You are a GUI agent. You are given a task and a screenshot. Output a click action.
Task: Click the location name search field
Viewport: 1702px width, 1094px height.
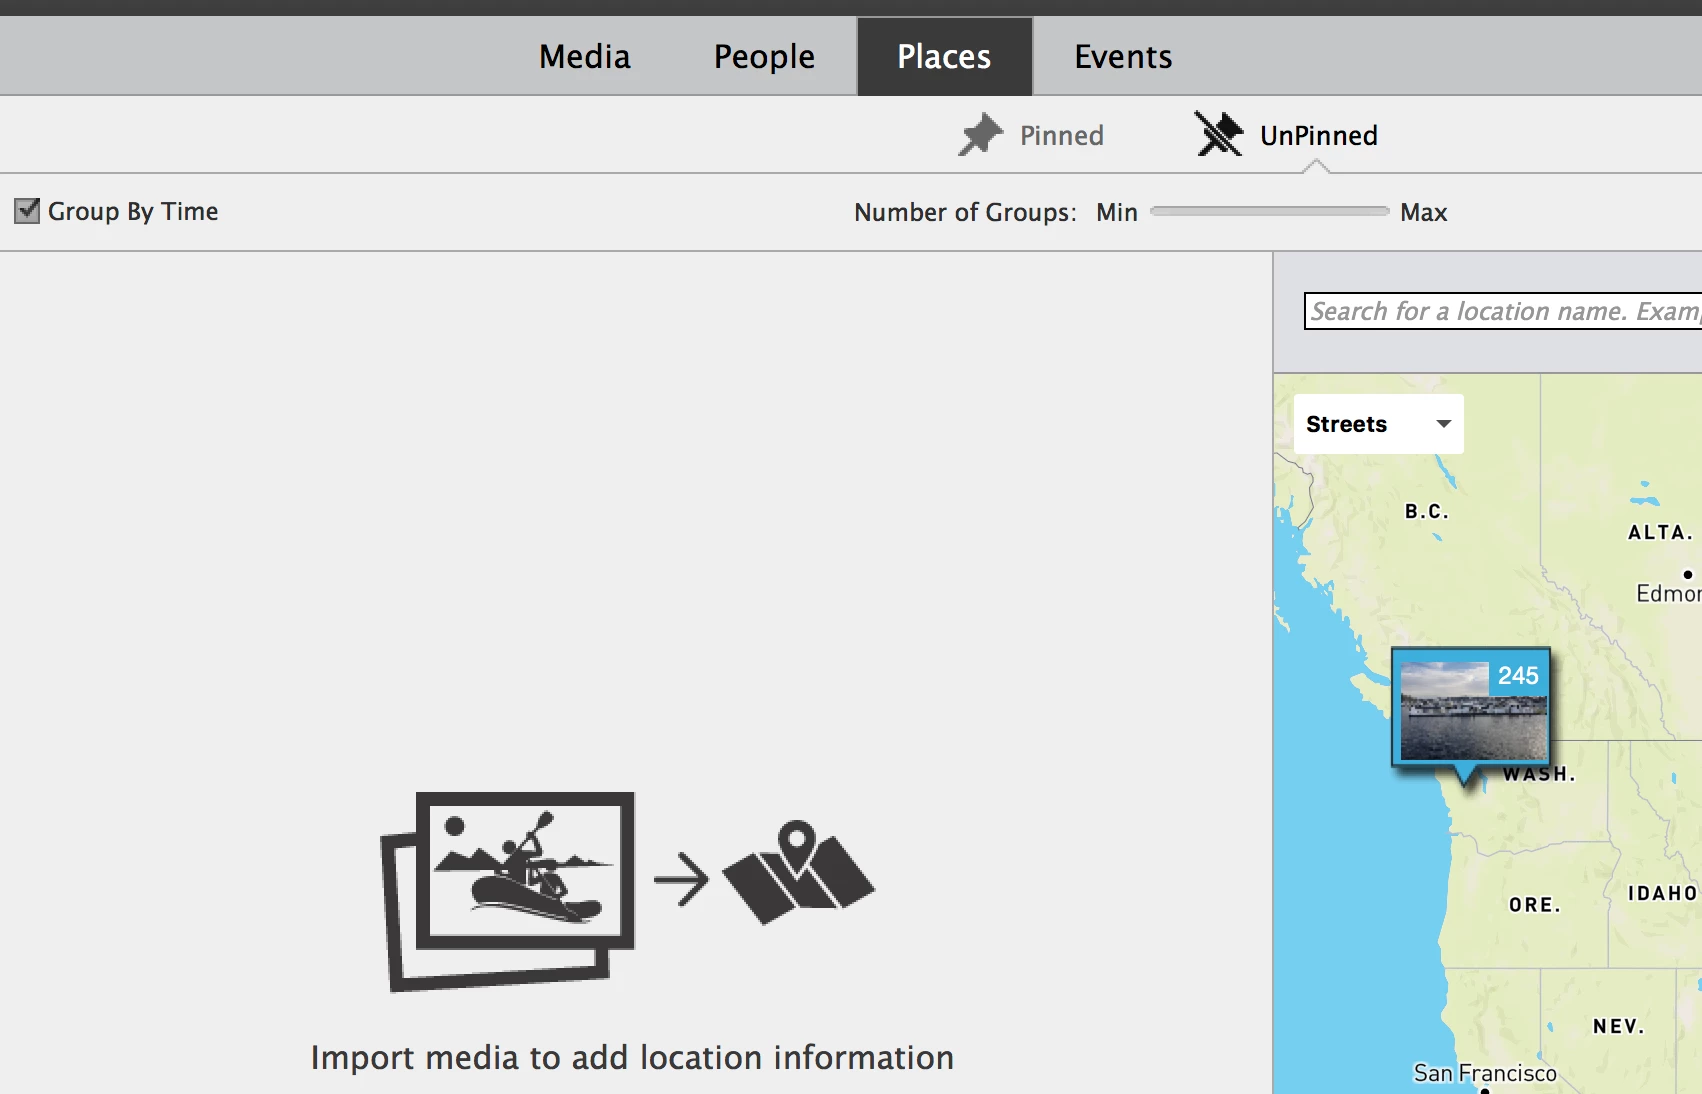[1503, 311]
